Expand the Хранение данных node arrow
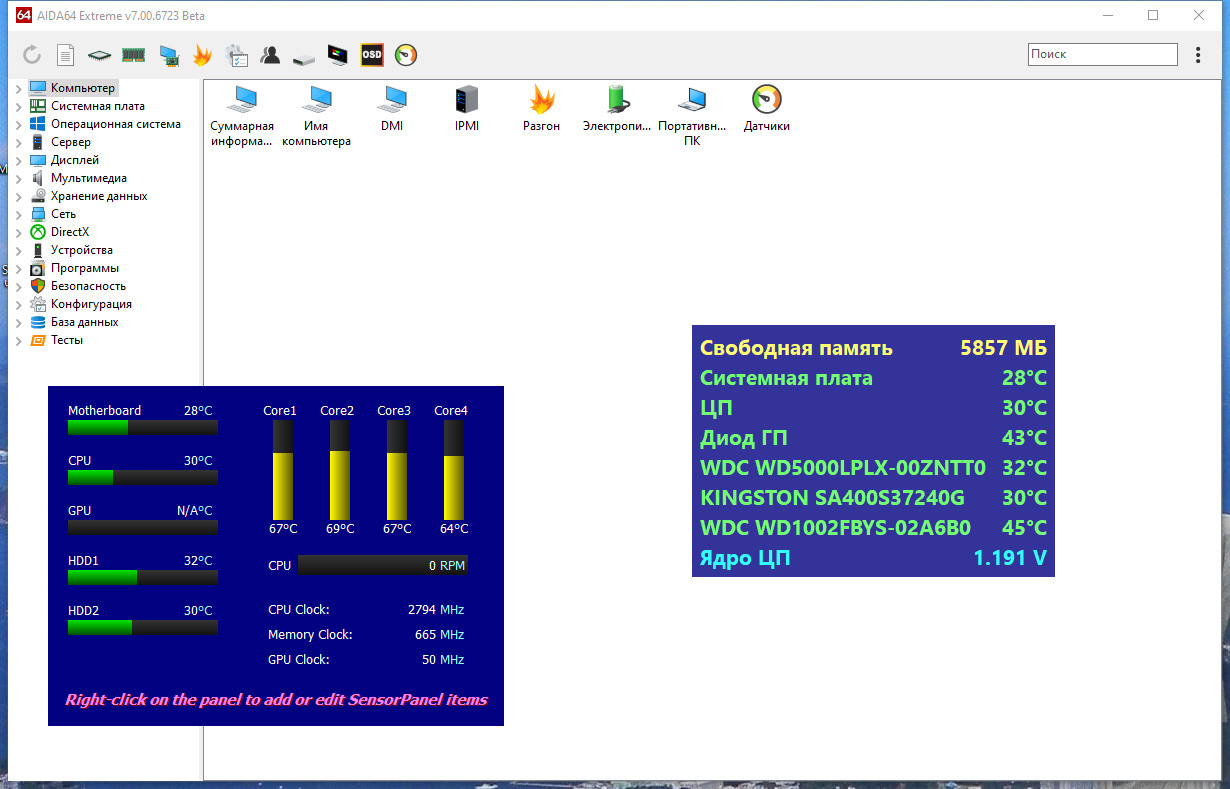 pos(18,196)
